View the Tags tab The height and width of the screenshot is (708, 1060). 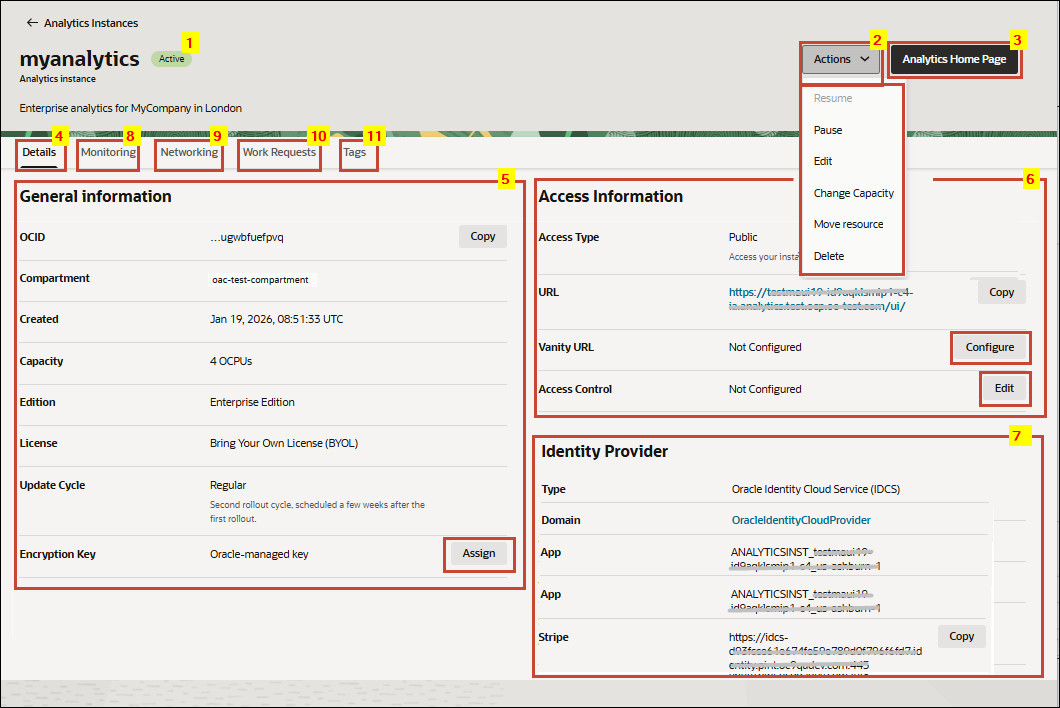click(x=356, y=153)
